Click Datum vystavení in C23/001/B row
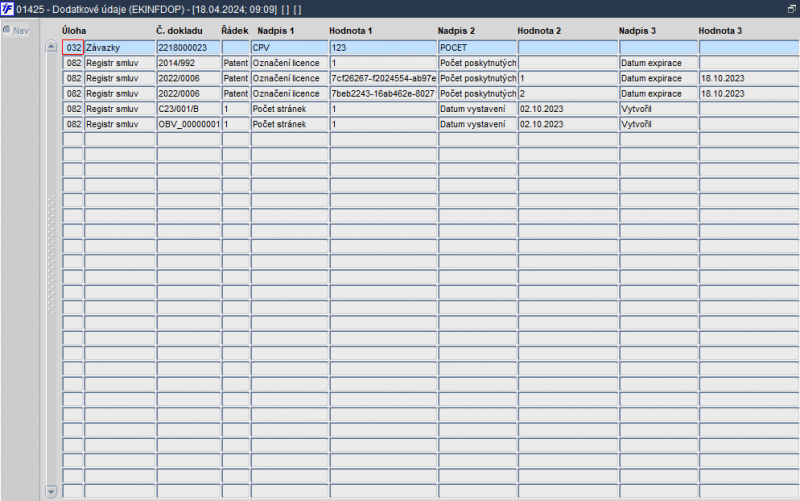This screenshot has height=501, width=800. coord(478,109)
